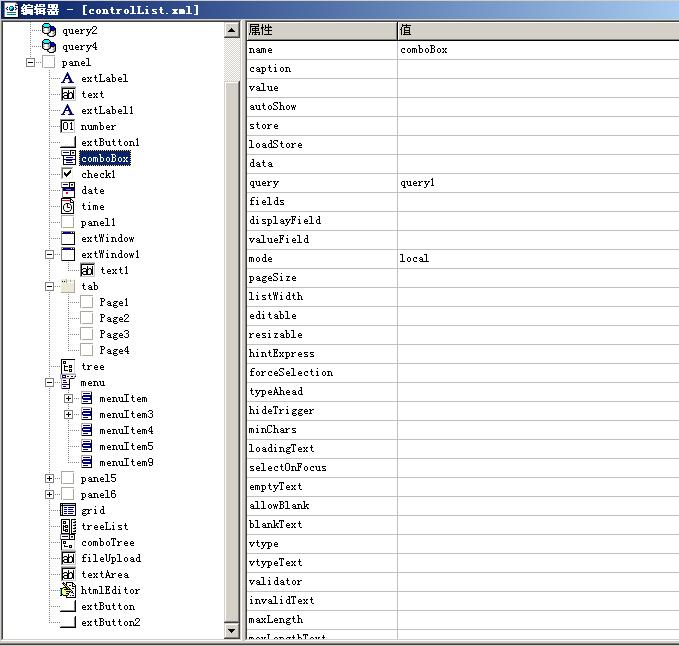Edit the query value query1

[x=538, y=183]
